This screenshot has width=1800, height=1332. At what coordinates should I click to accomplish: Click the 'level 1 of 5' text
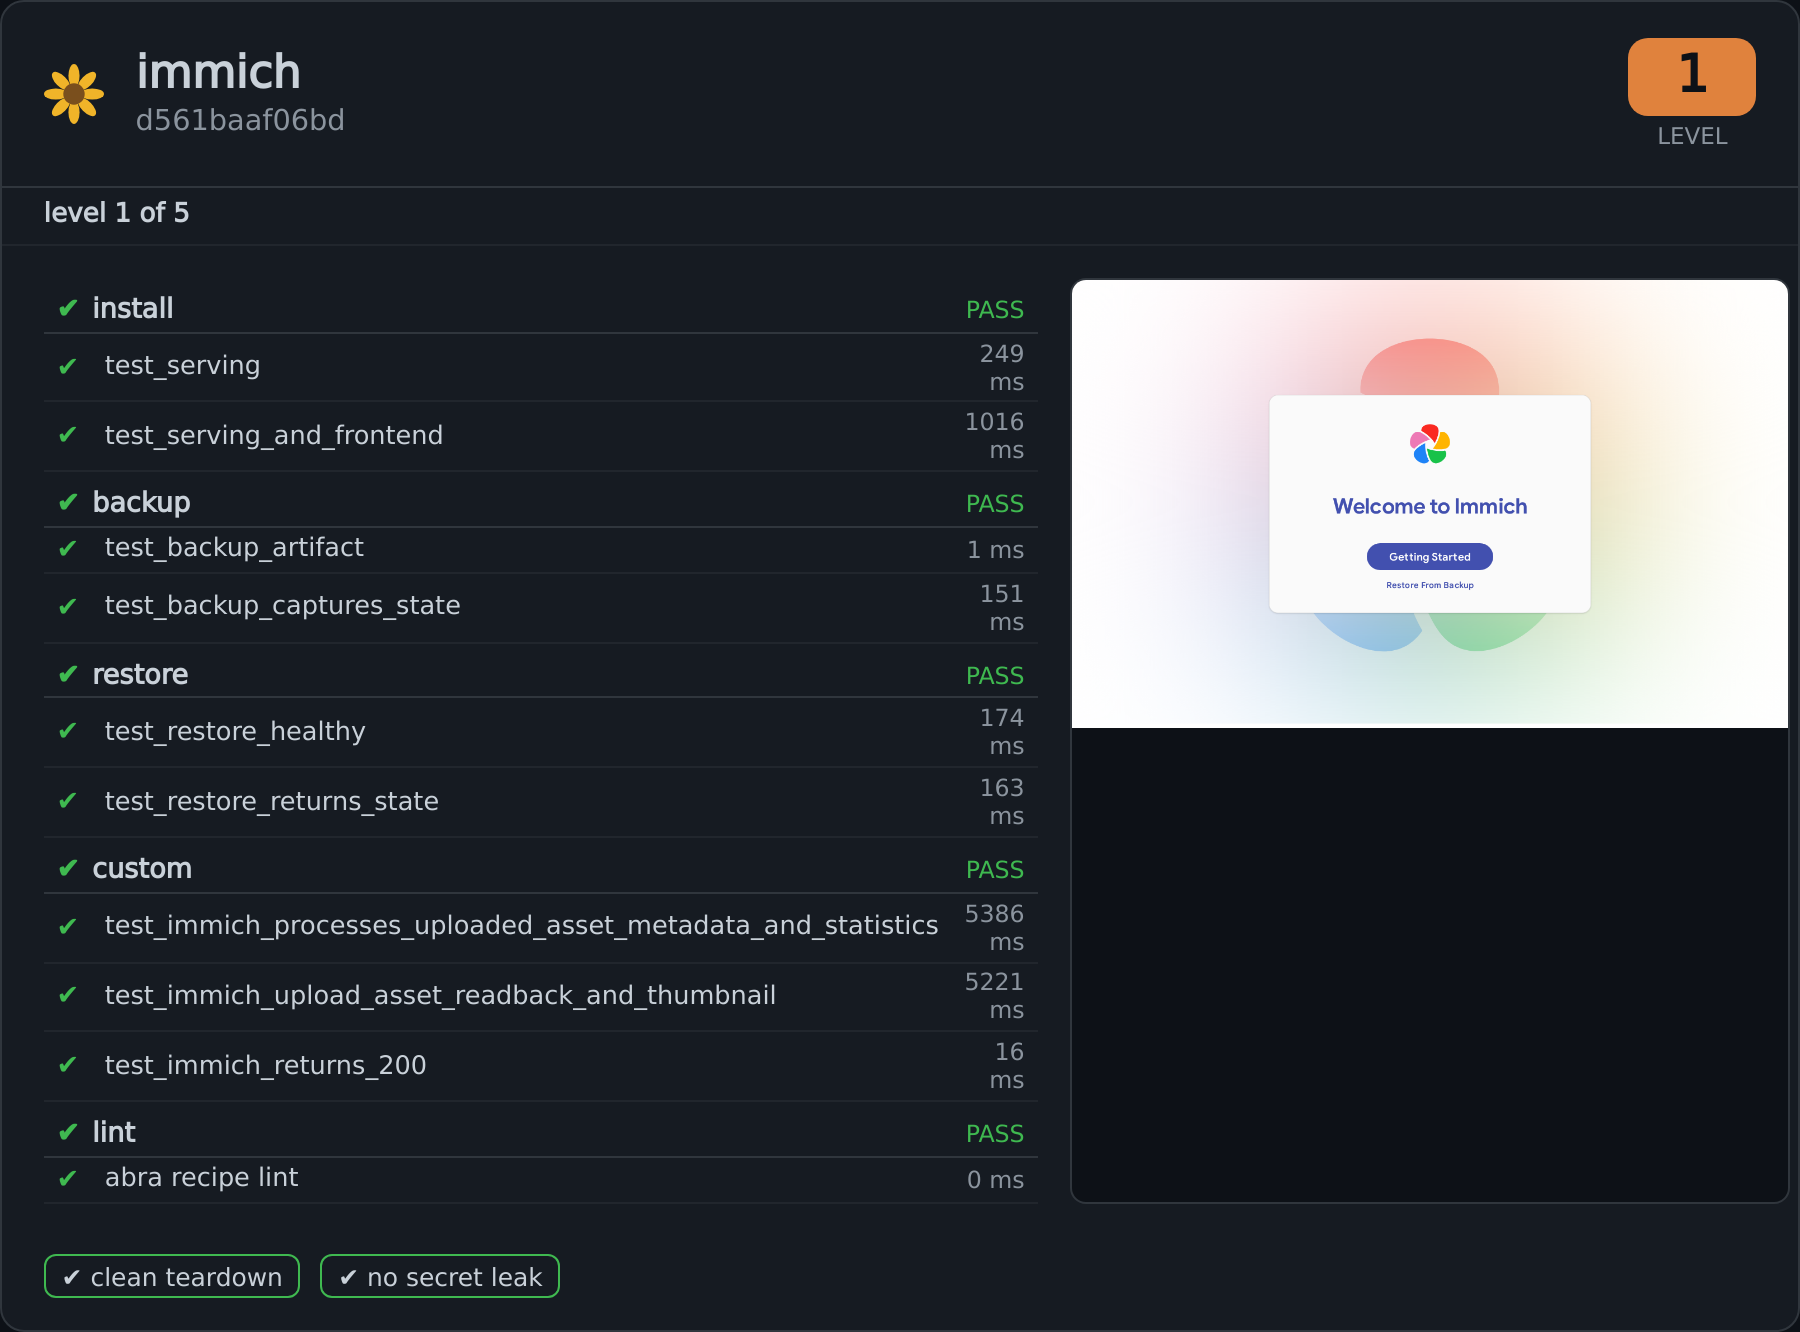(x=116, y=212)
